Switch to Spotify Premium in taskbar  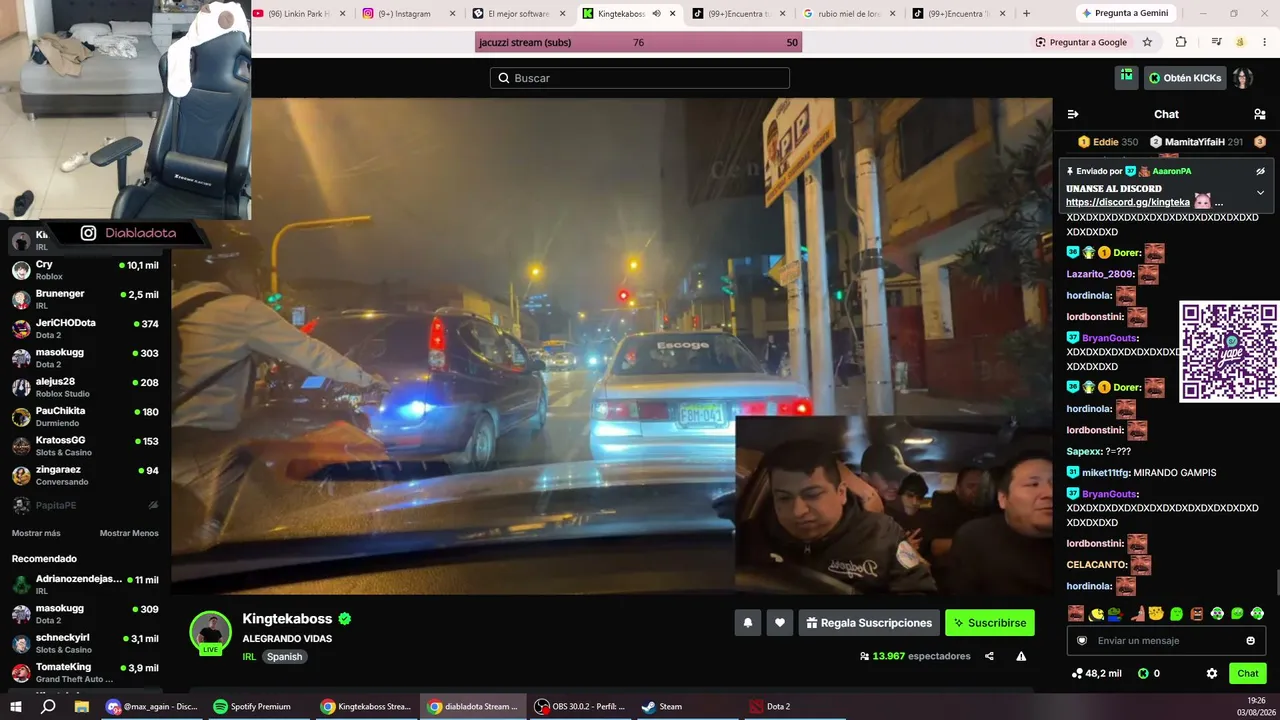[x=257, y=706]
